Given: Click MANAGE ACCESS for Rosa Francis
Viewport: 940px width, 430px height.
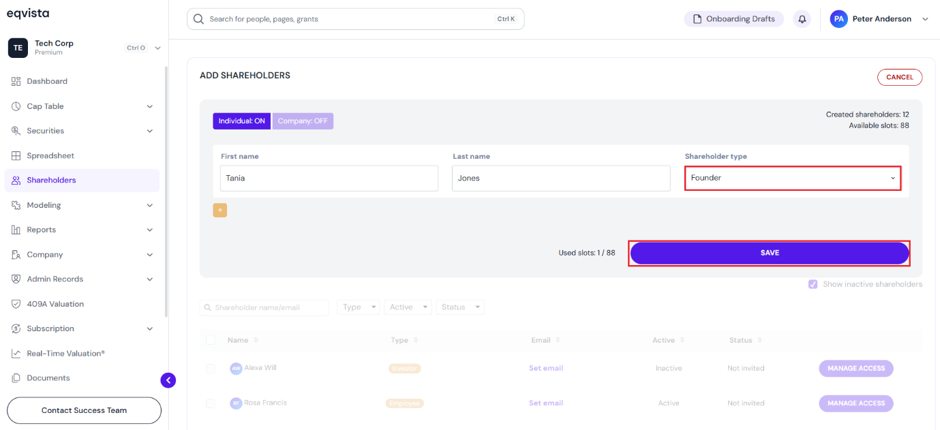Looking at the screenshot, I should pyautogui.click(x=856, y=403).
